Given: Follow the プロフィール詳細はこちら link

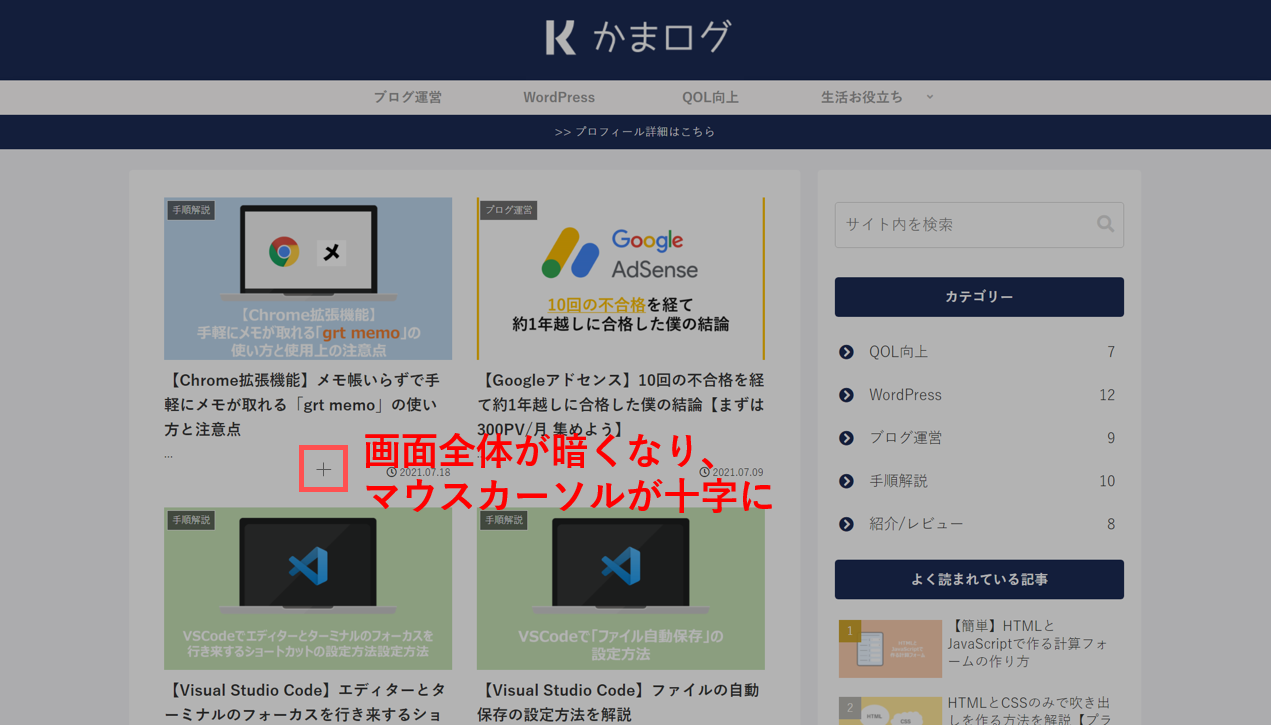Looking at the screenshot, I should 635,132.
